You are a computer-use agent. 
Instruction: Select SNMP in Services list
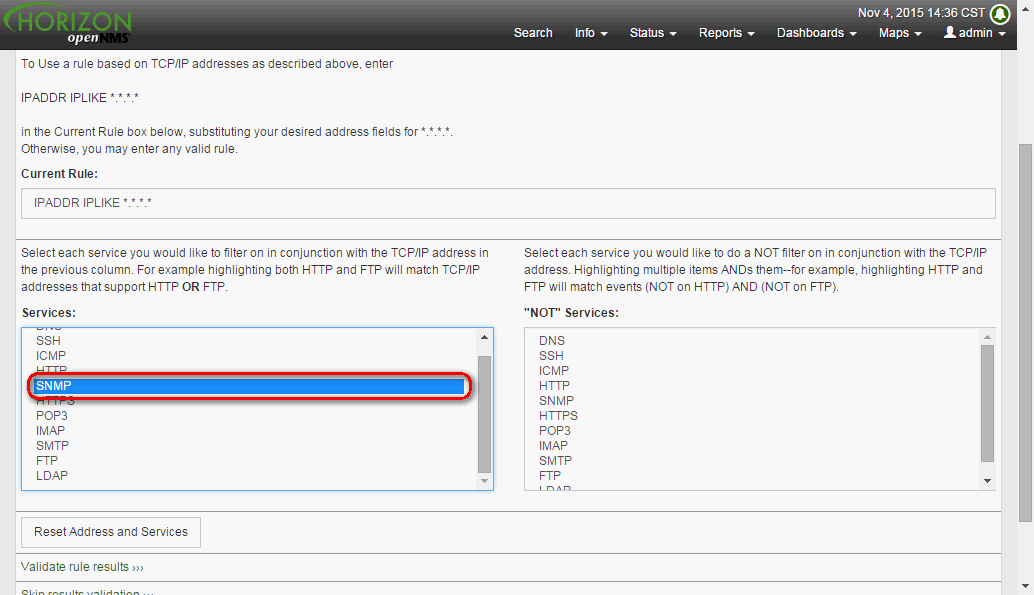[249, 386]
